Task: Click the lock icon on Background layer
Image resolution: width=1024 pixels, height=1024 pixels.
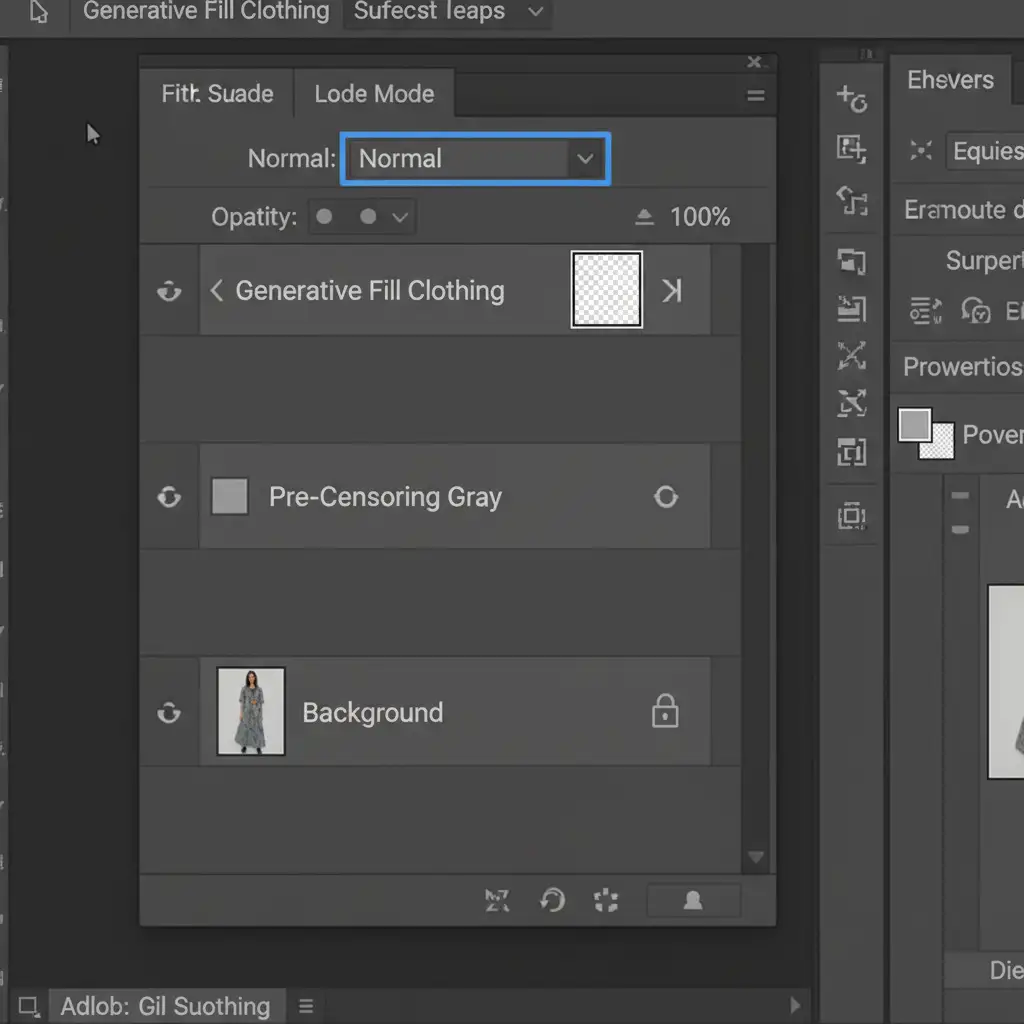Action: click(x=665, y=711)
